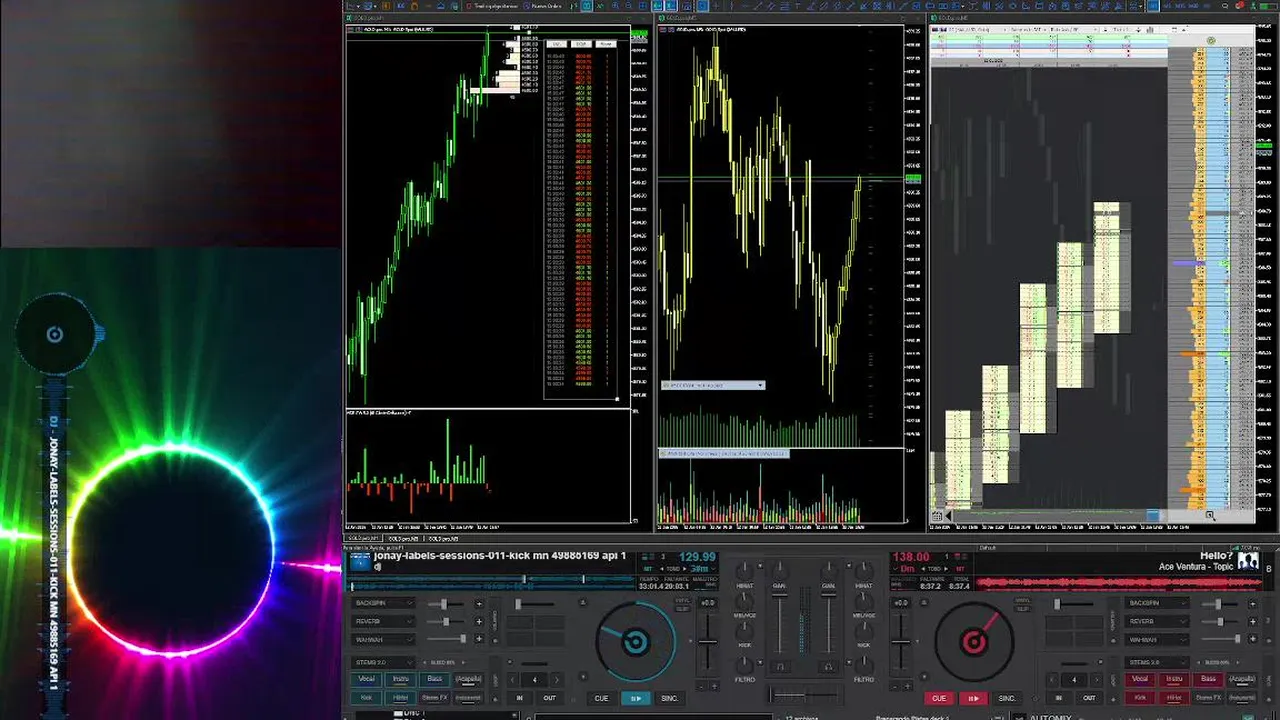Click left deck blue jog wheel

636,642
